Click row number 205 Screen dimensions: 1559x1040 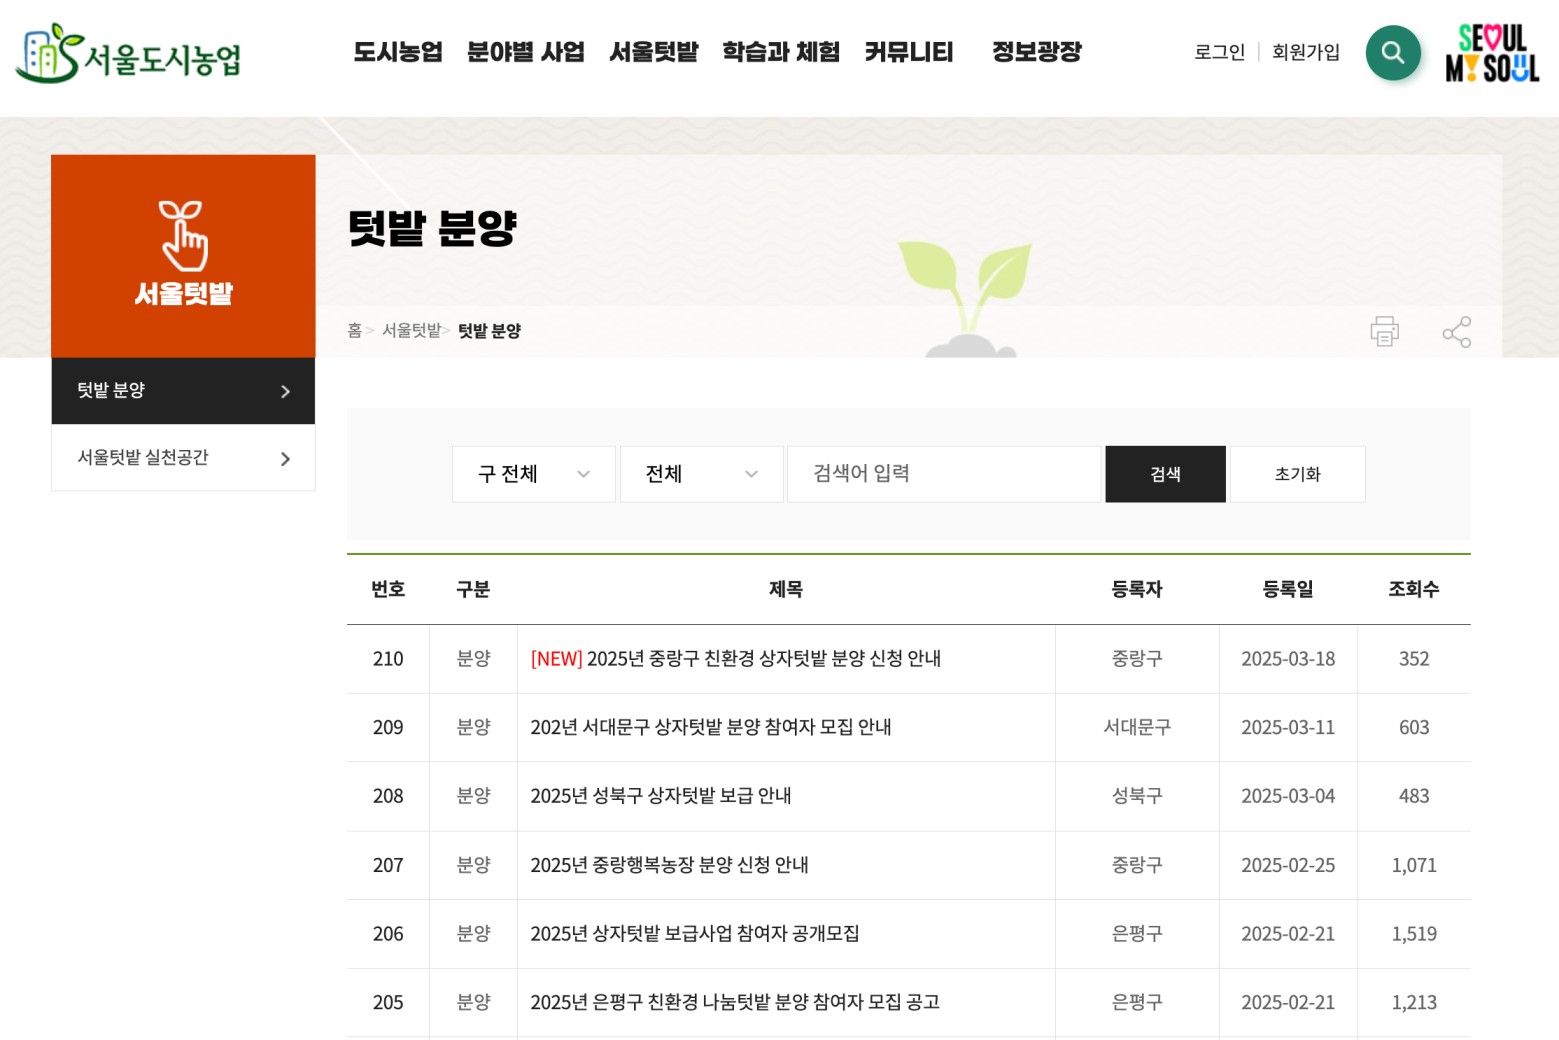click(388, 1002)
